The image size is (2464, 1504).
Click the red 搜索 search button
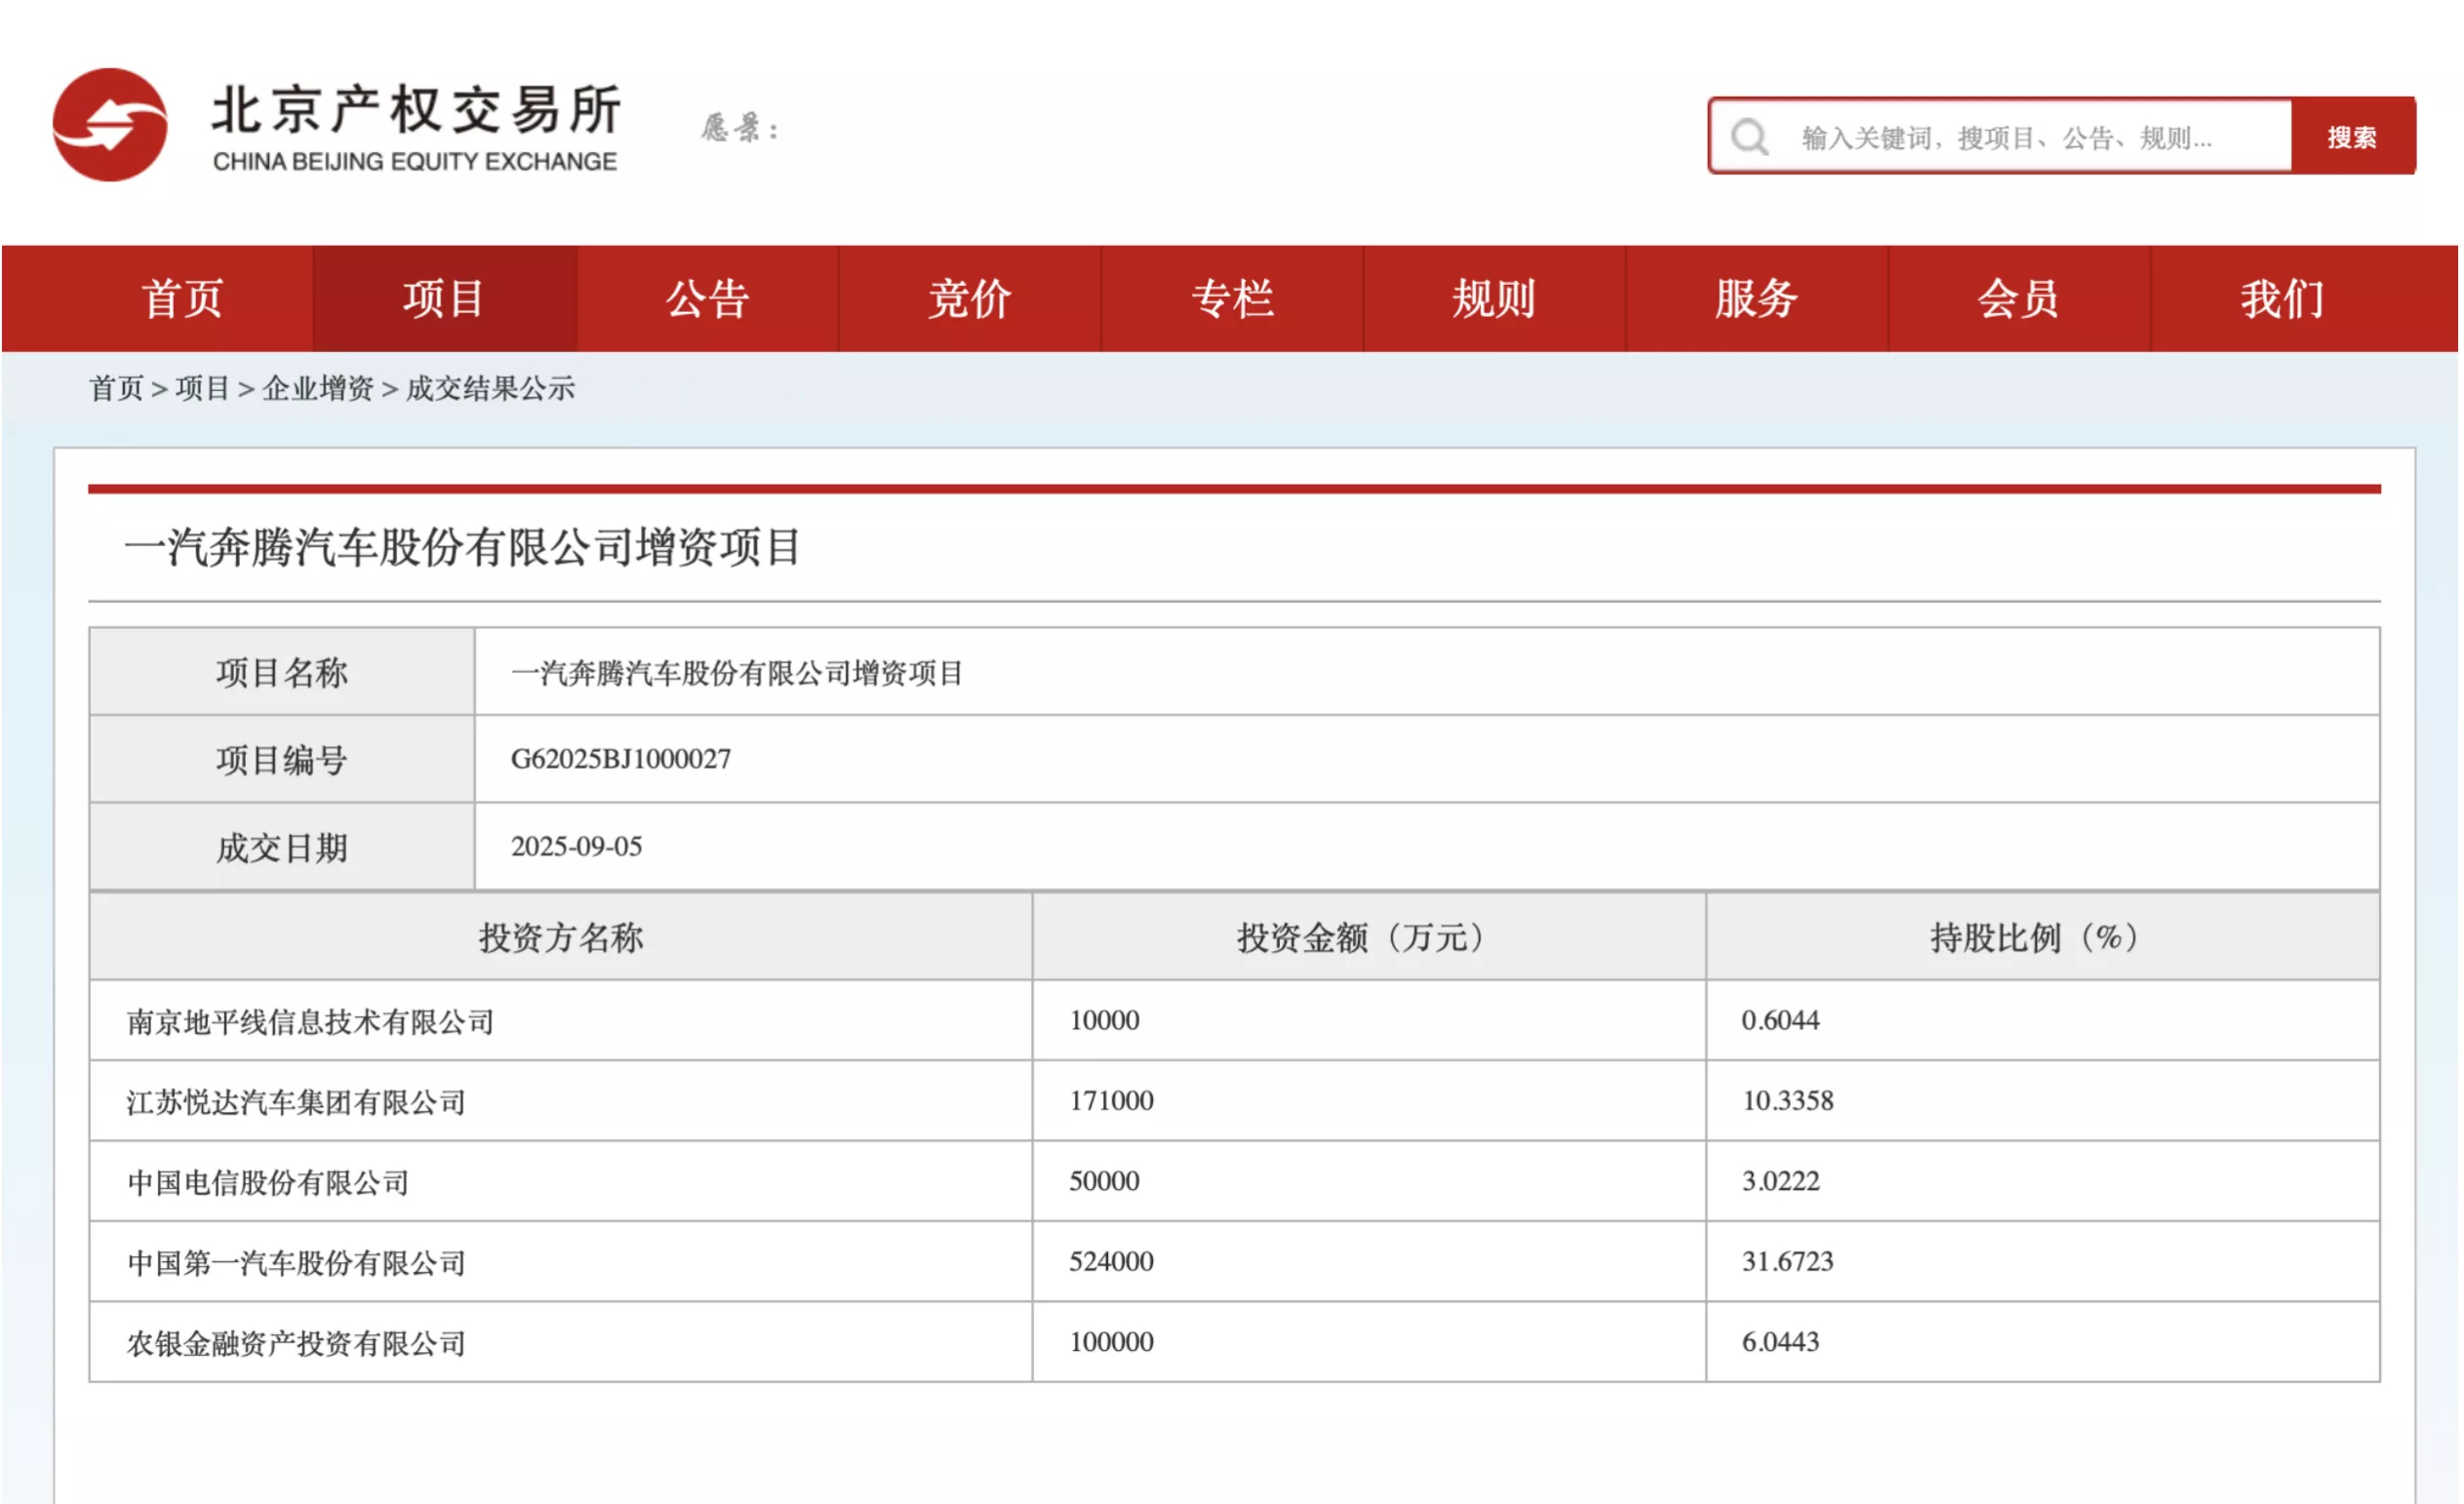coord(2353,137)
